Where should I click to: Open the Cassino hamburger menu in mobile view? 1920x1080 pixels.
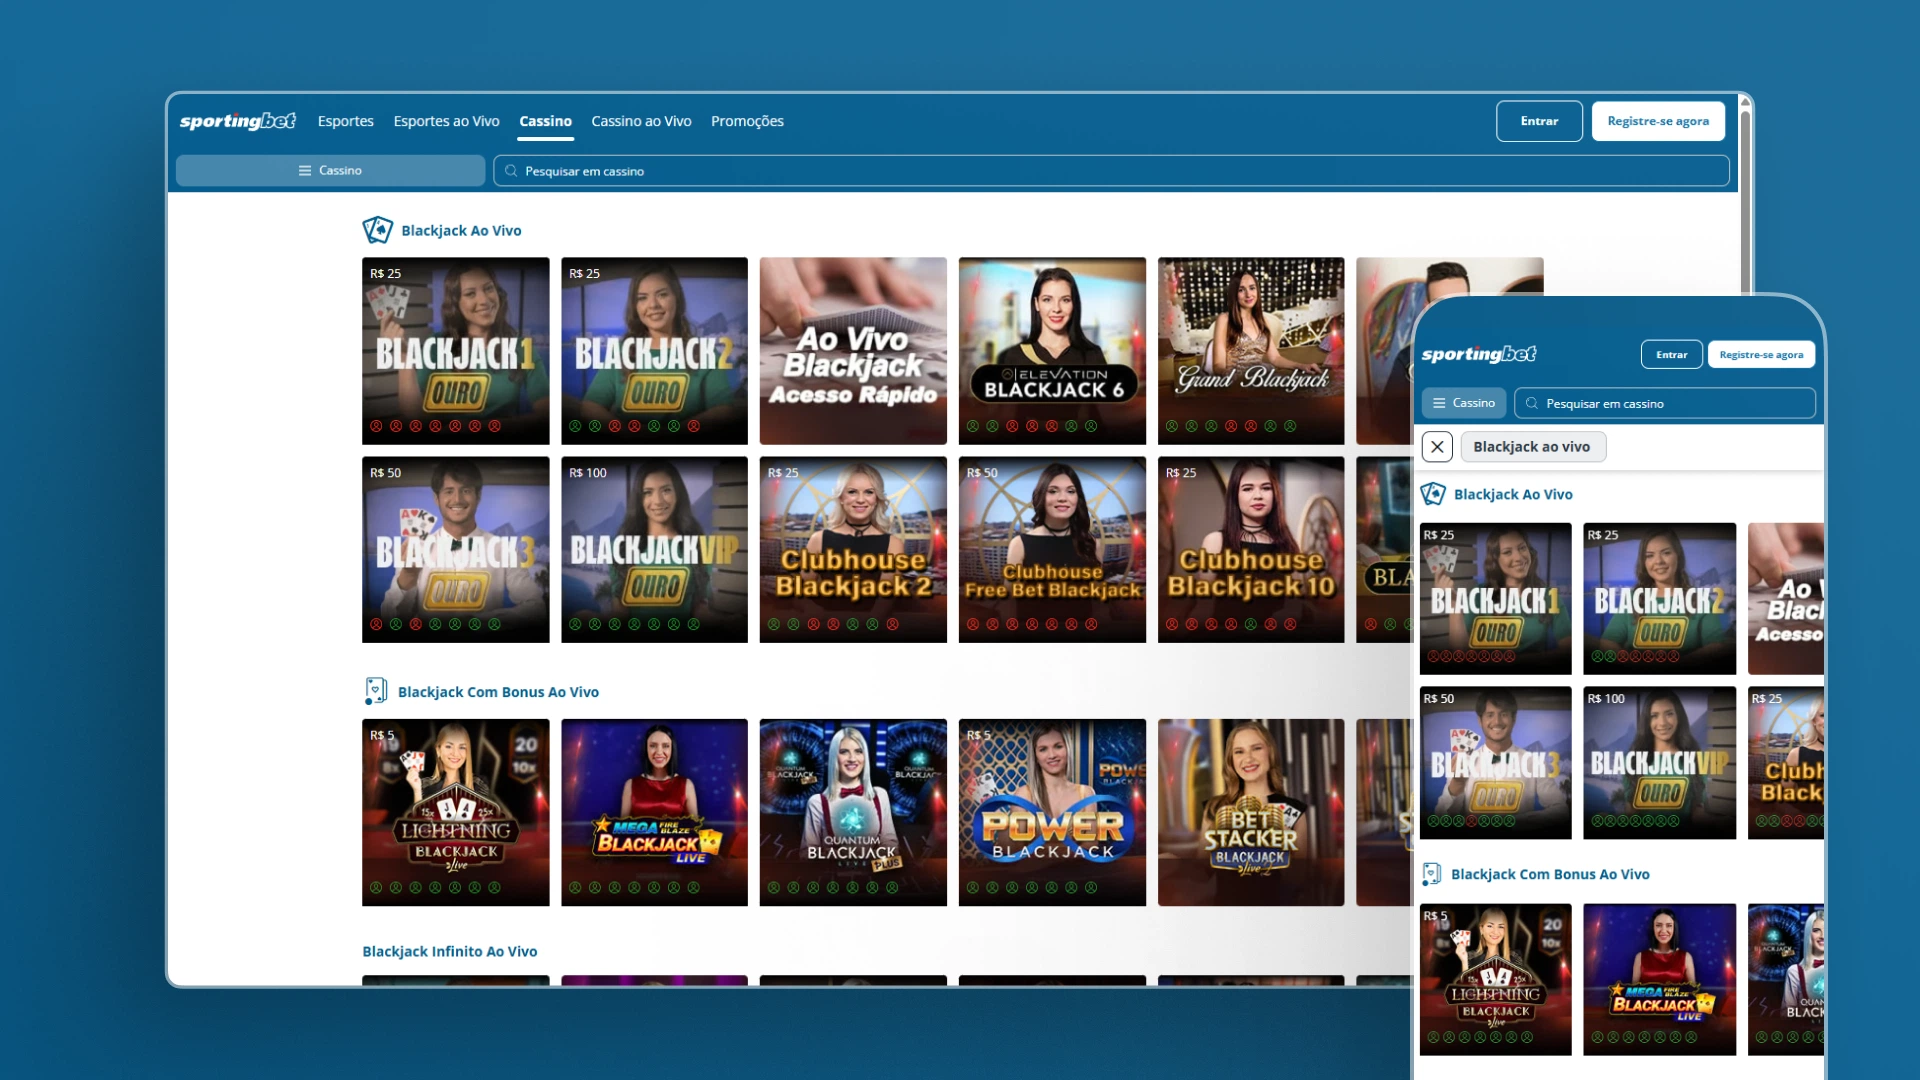point(1464,403)
